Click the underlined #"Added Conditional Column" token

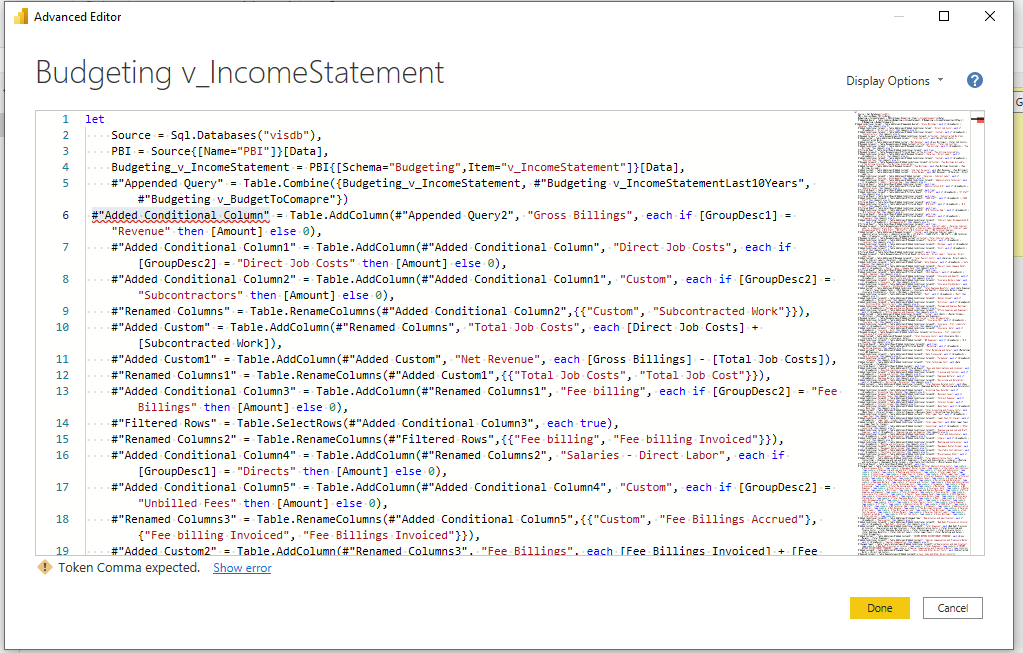[181, 215]
